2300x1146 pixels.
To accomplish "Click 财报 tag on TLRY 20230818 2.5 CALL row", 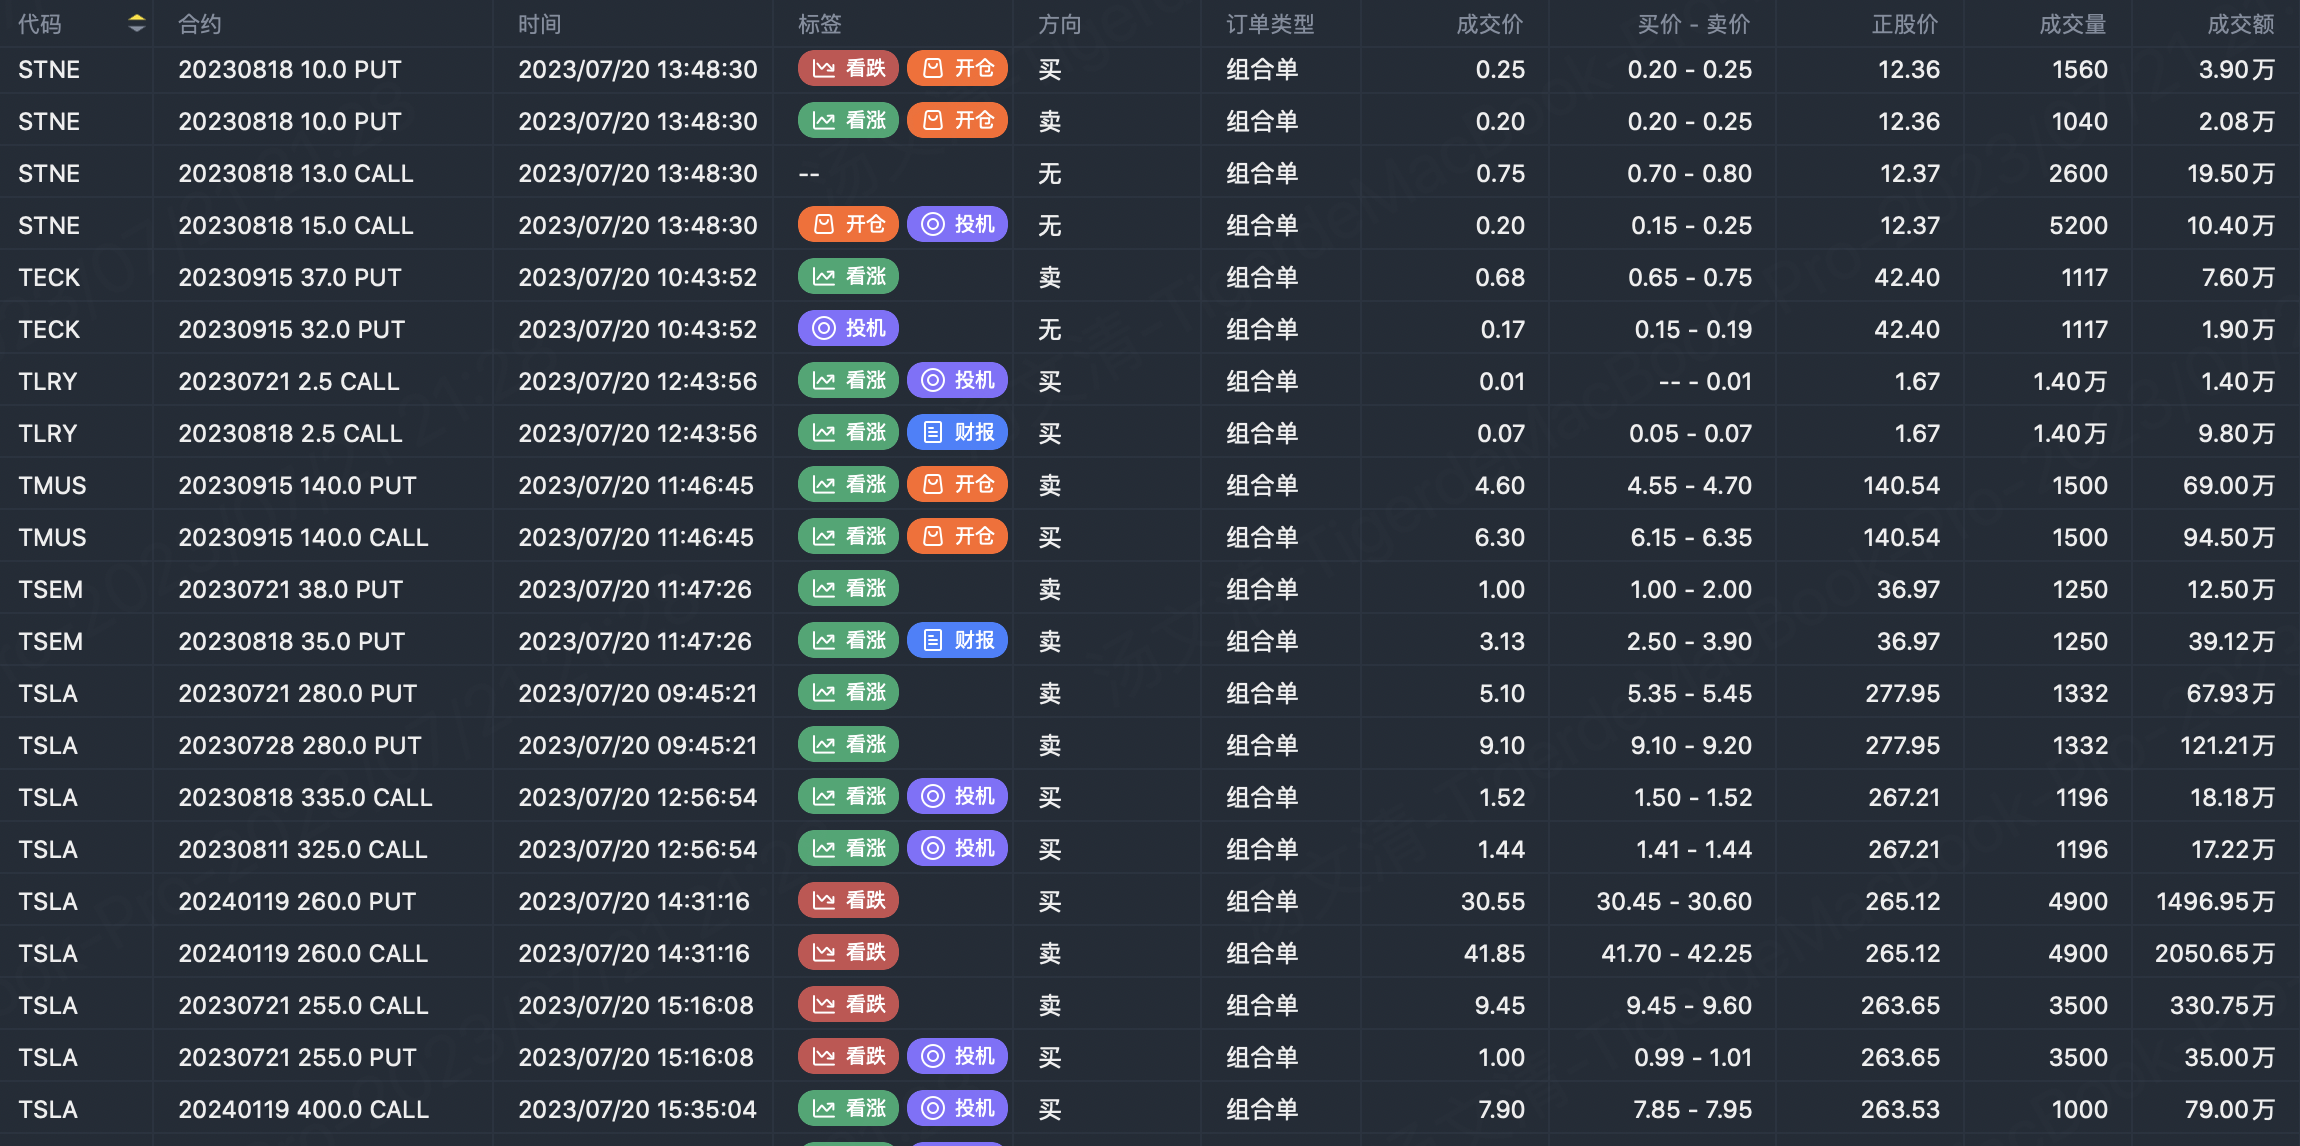I will 957,432.
